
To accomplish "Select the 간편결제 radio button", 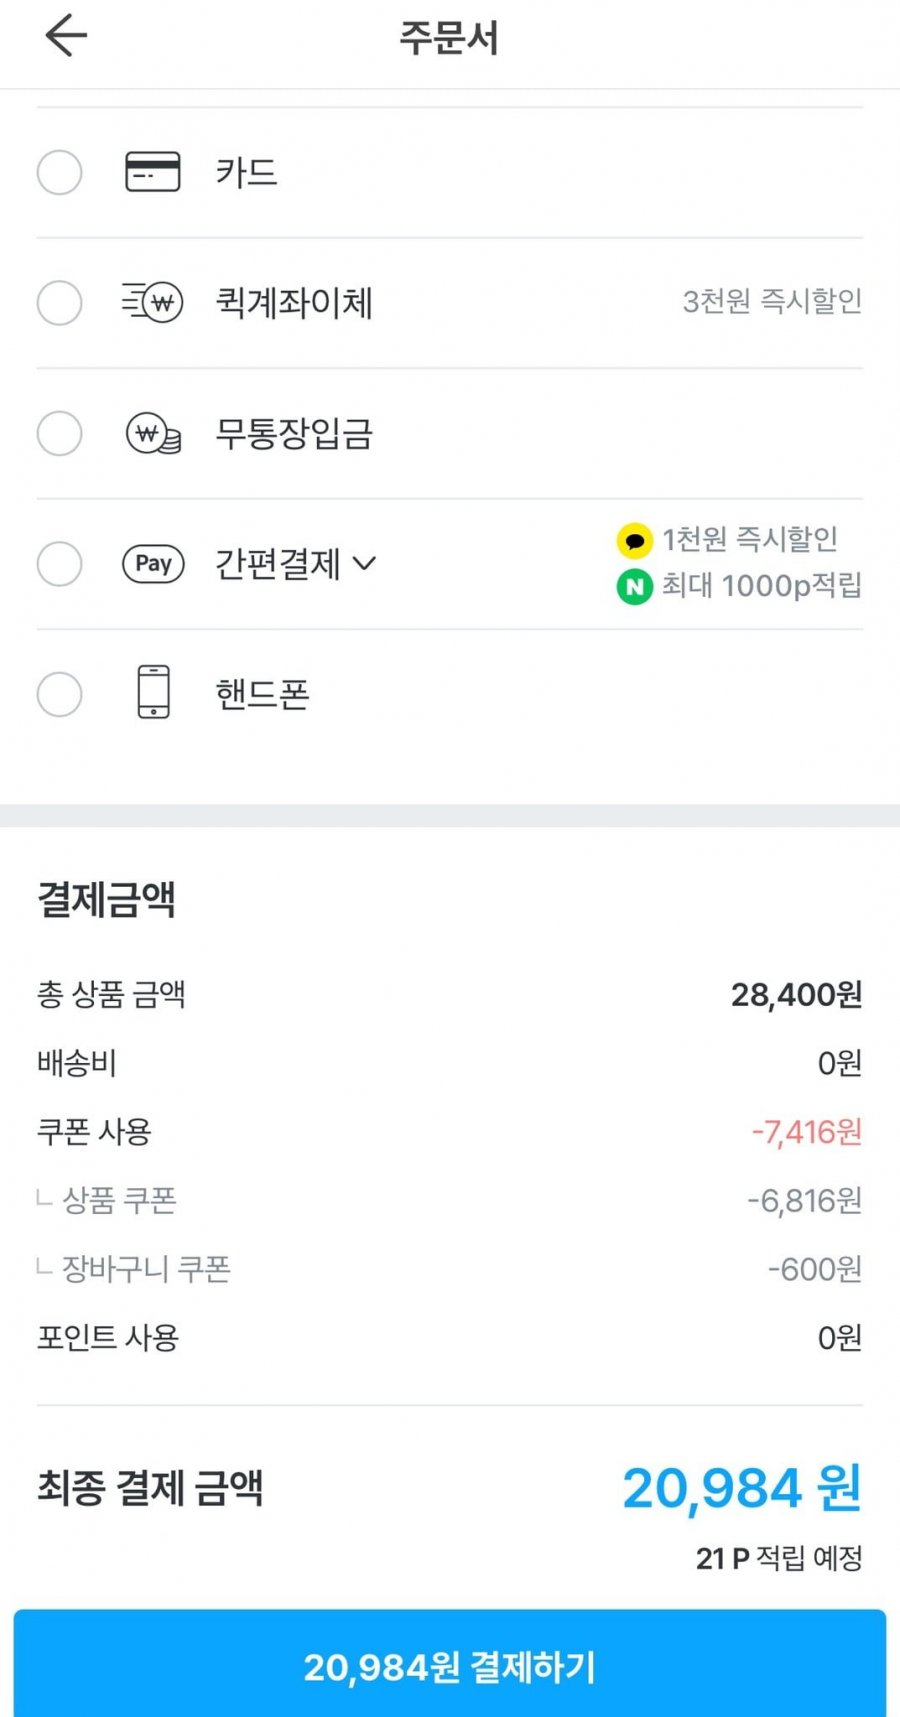I will (59, 564).
